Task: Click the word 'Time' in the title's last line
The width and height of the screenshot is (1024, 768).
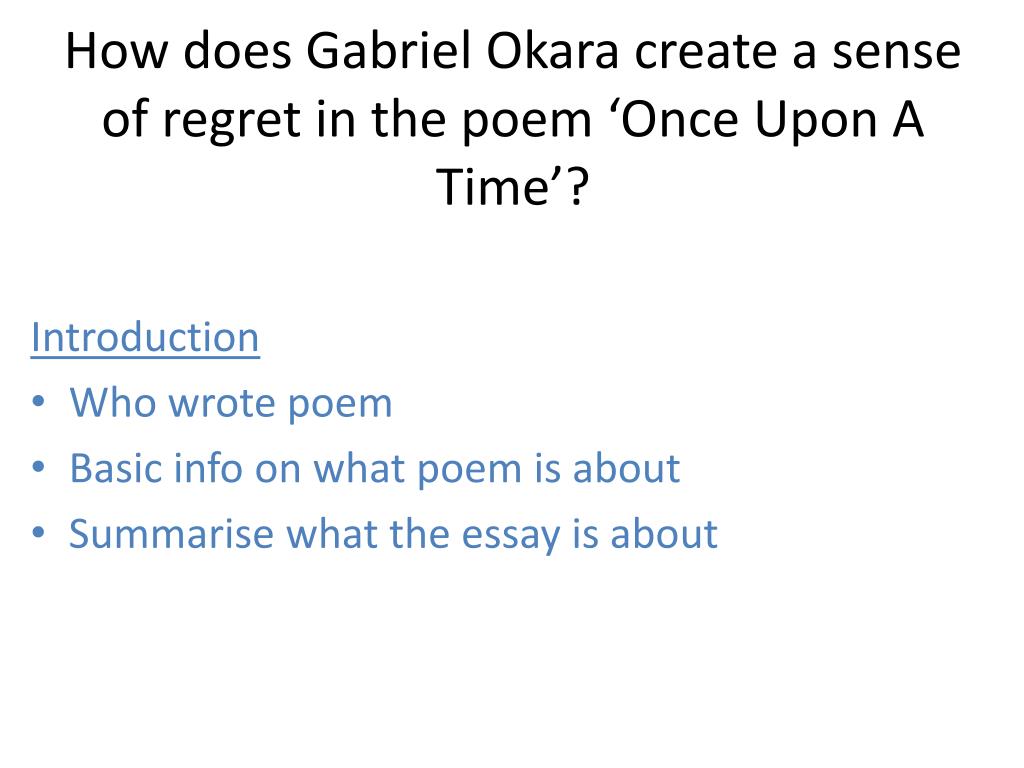Action: coord(493,187)
